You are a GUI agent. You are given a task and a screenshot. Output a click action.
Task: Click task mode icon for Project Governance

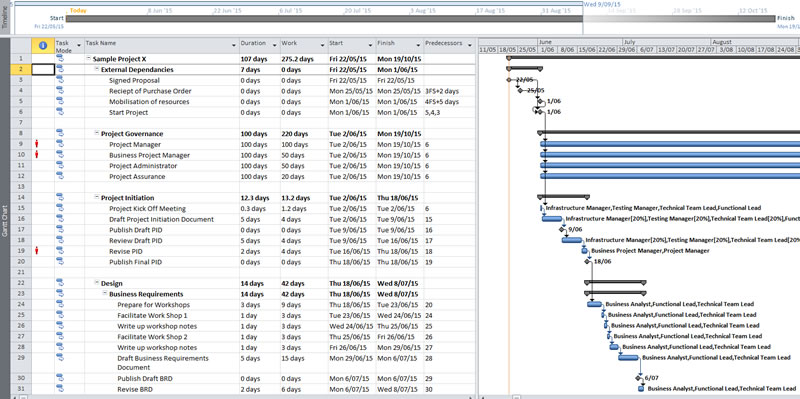point(60,134)
